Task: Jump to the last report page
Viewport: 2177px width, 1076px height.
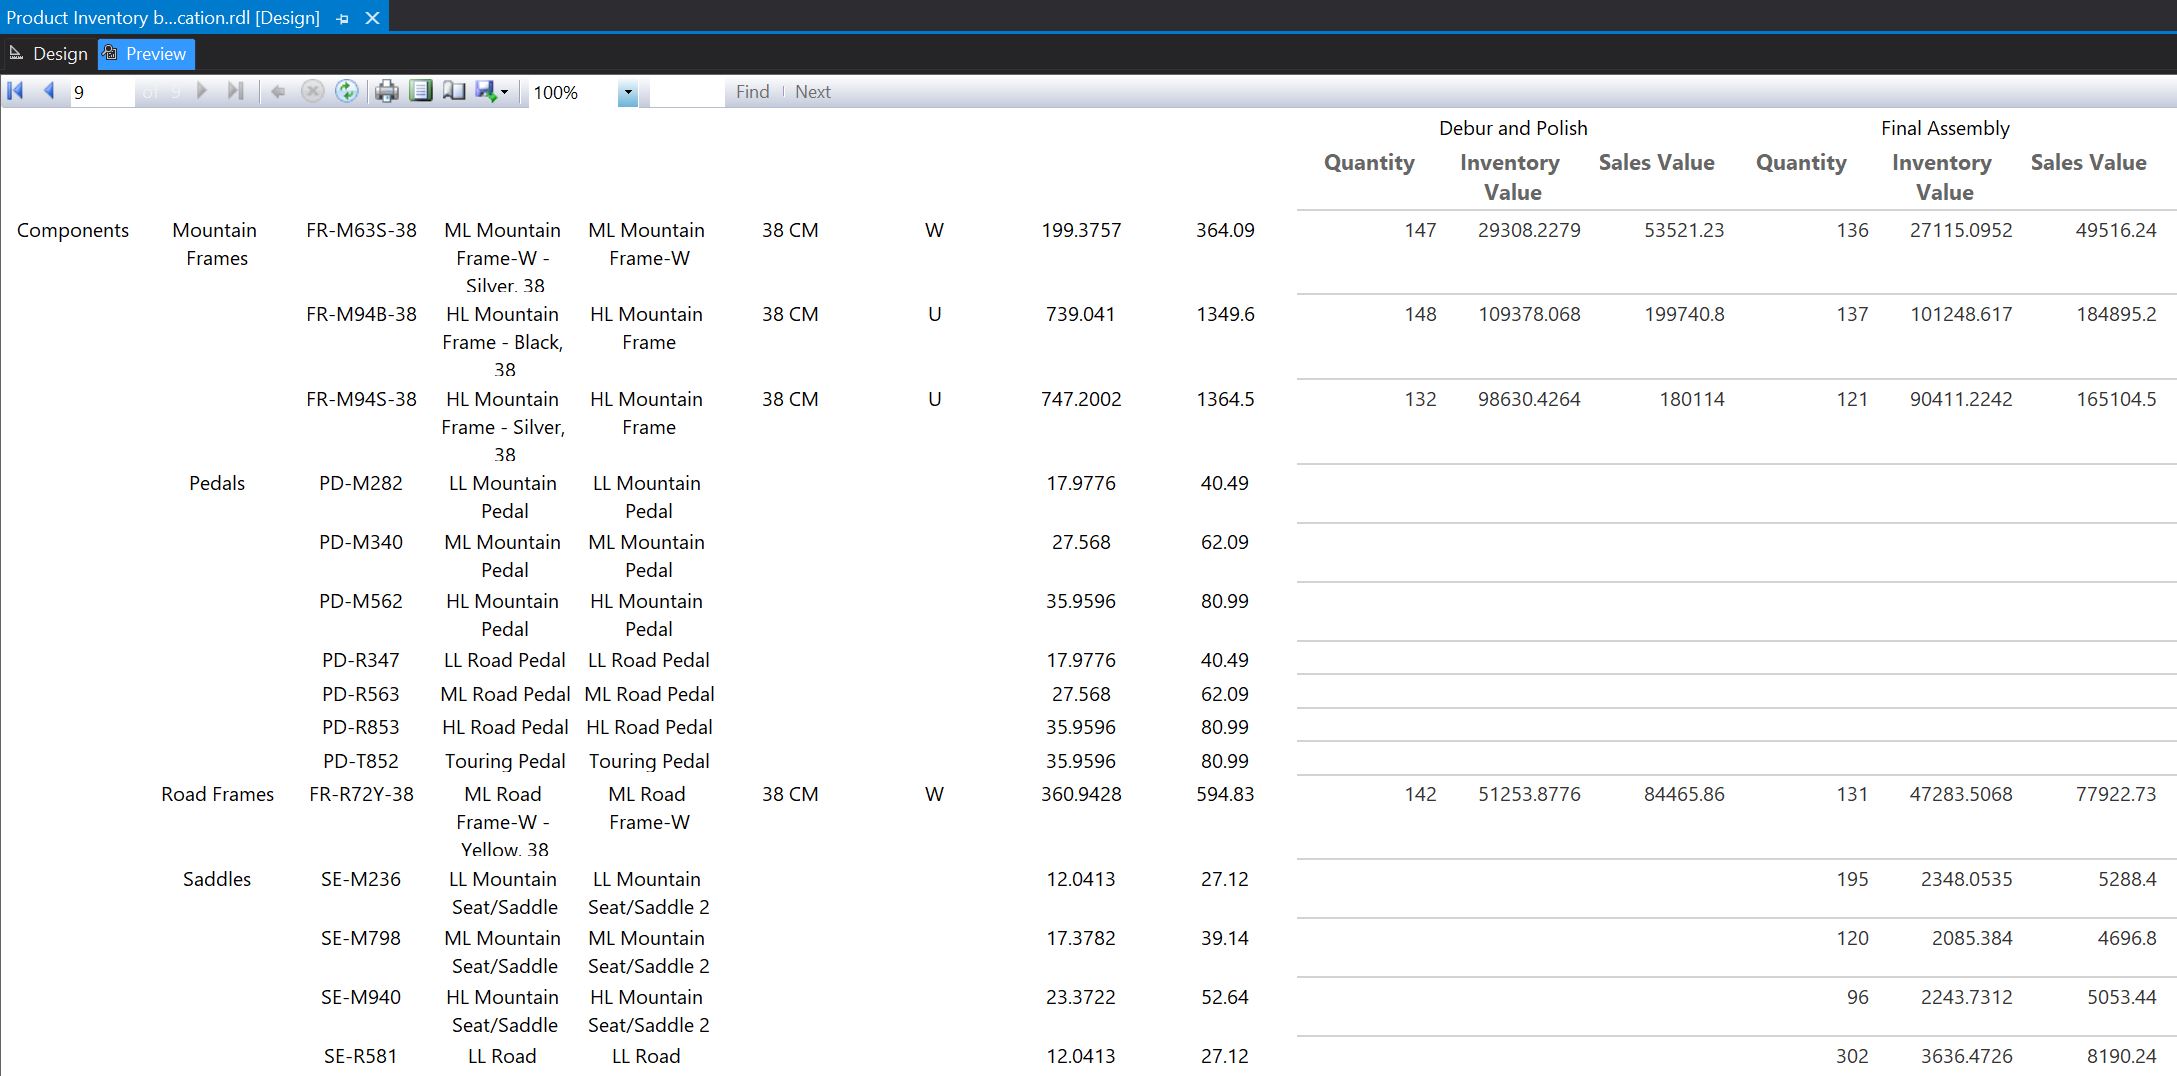Action: tap(237, 92)
